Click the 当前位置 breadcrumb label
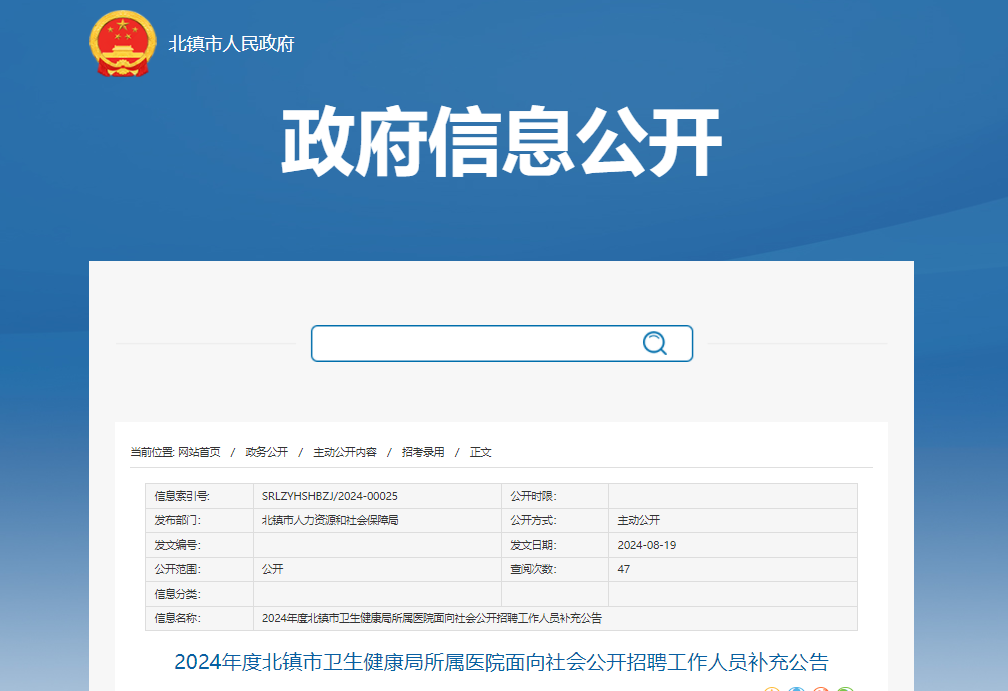The image size is (1008, 691). tap(152, 452)
